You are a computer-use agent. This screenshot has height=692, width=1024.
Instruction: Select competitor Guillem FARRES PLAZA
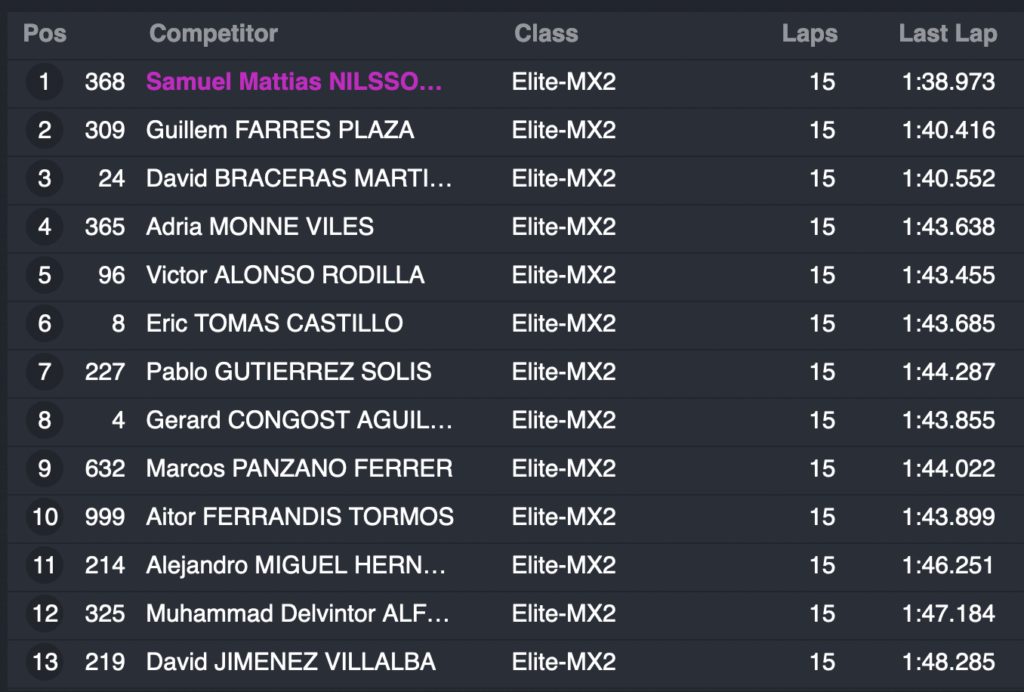280,130
